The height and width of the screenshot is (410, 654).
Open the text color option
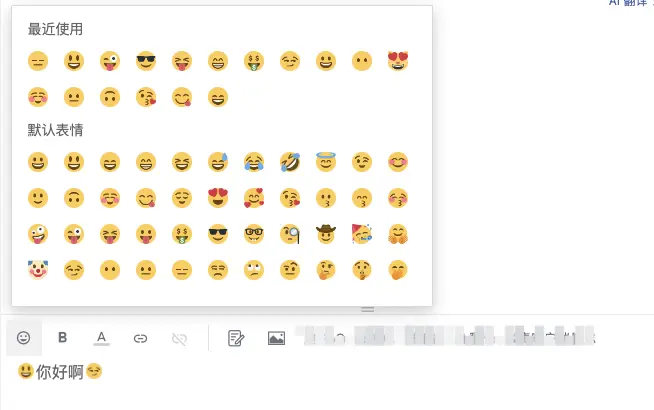click(x=101, y=338)
